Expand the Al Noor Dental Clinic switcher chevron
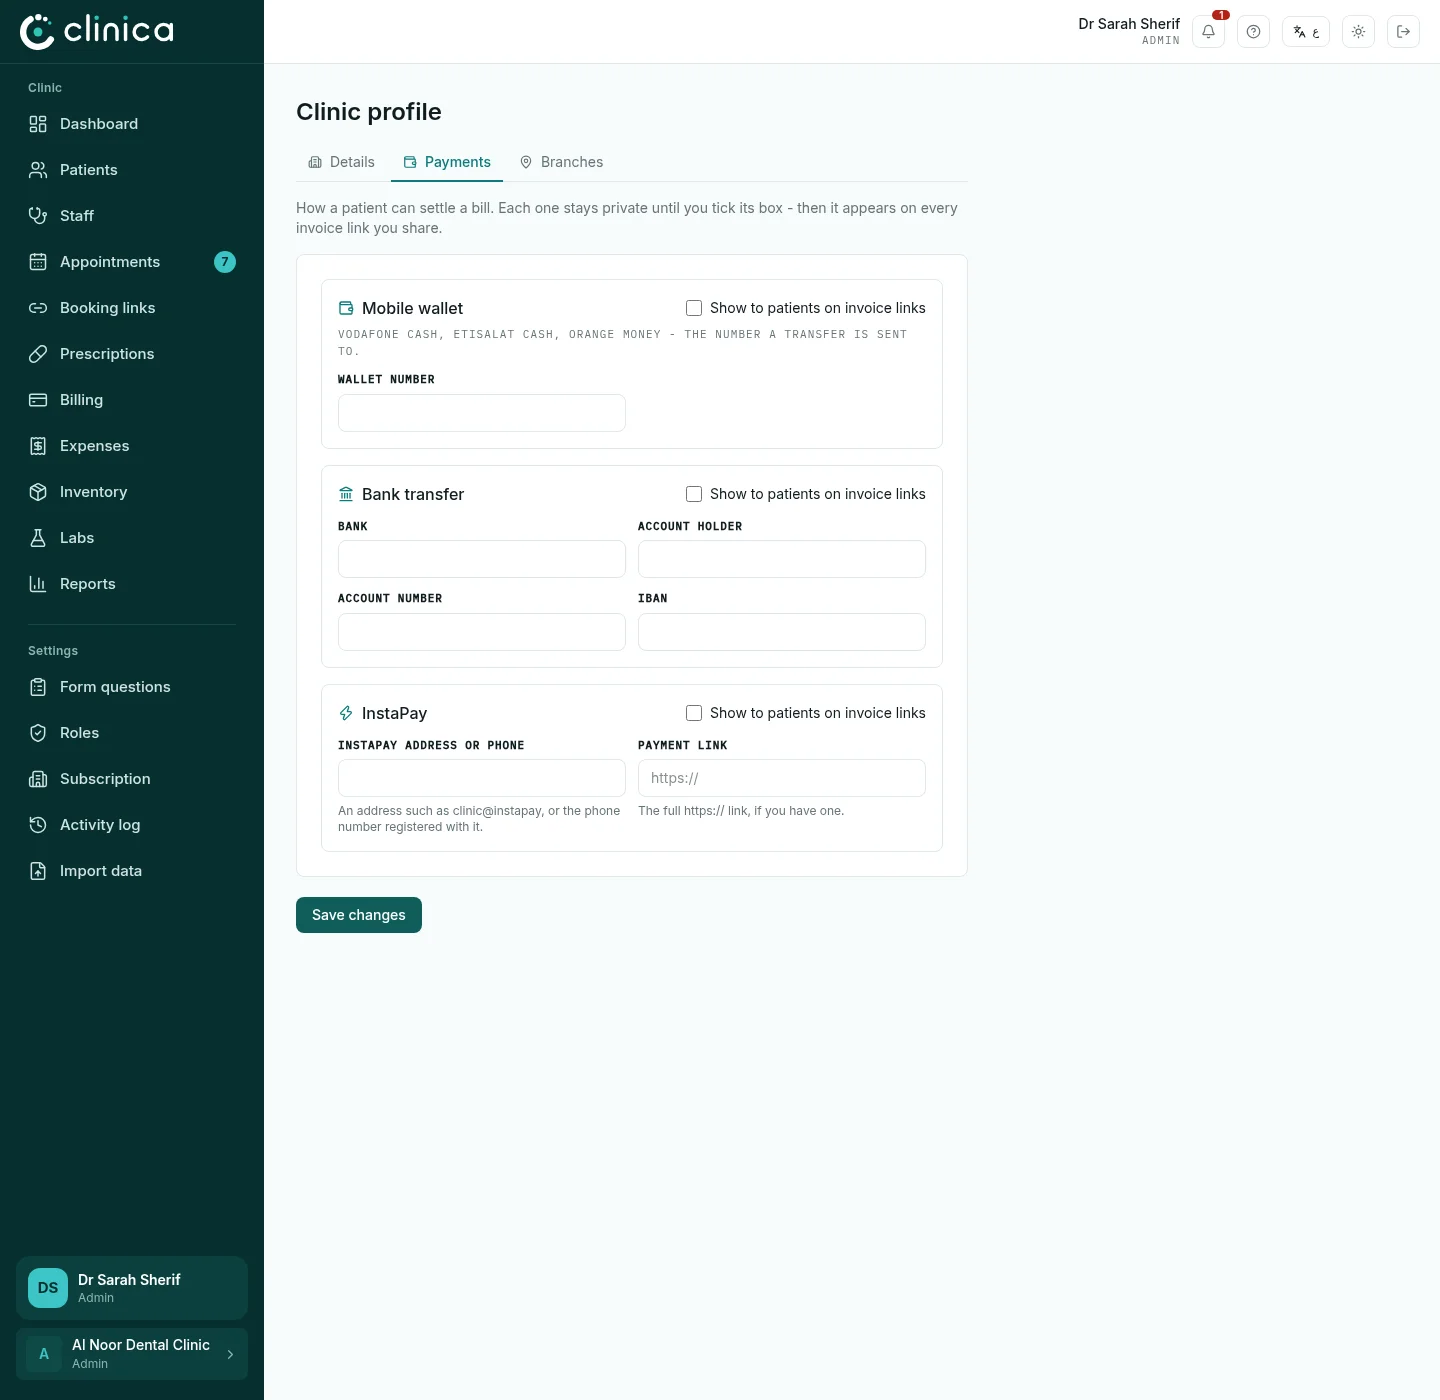The image size is (1440, 1400). point(230,1354)
